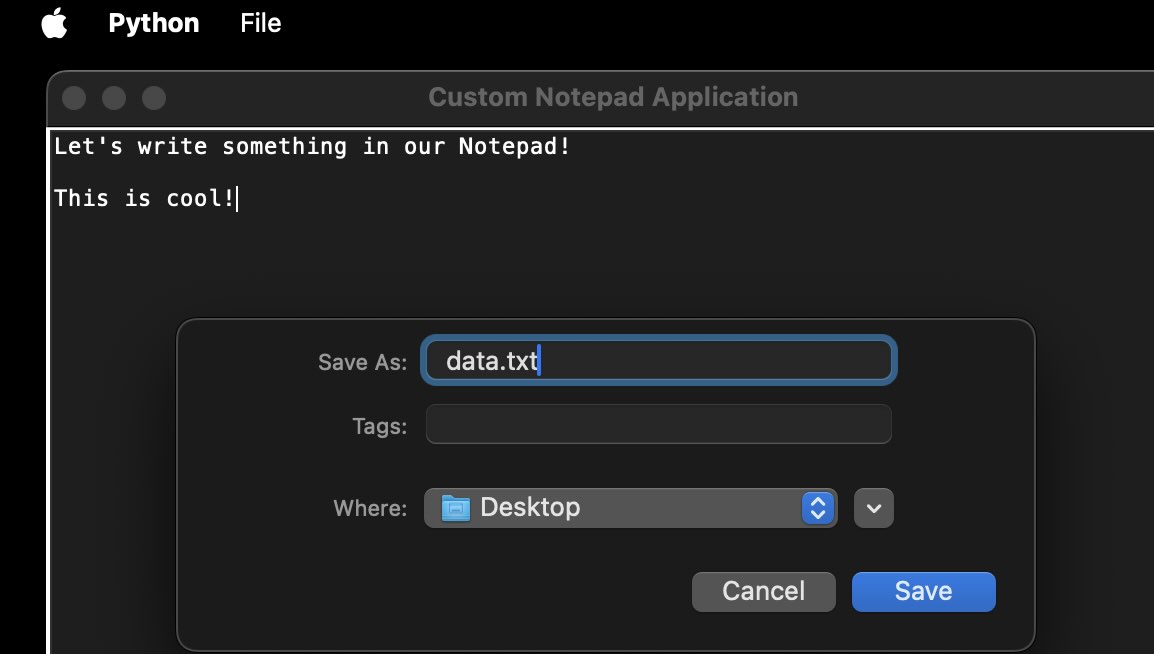Open the Apple menu
Image resolution: width=1154 pixels, height=654 pixels.
pyautogui.click(x=54, y=24)
